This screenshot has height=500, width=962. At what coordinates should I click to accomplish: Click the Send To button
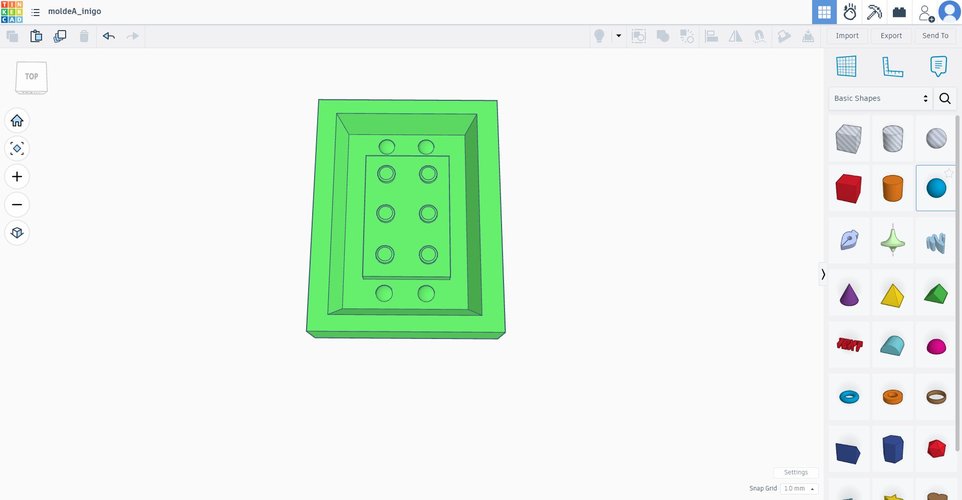tap(935, 36)
